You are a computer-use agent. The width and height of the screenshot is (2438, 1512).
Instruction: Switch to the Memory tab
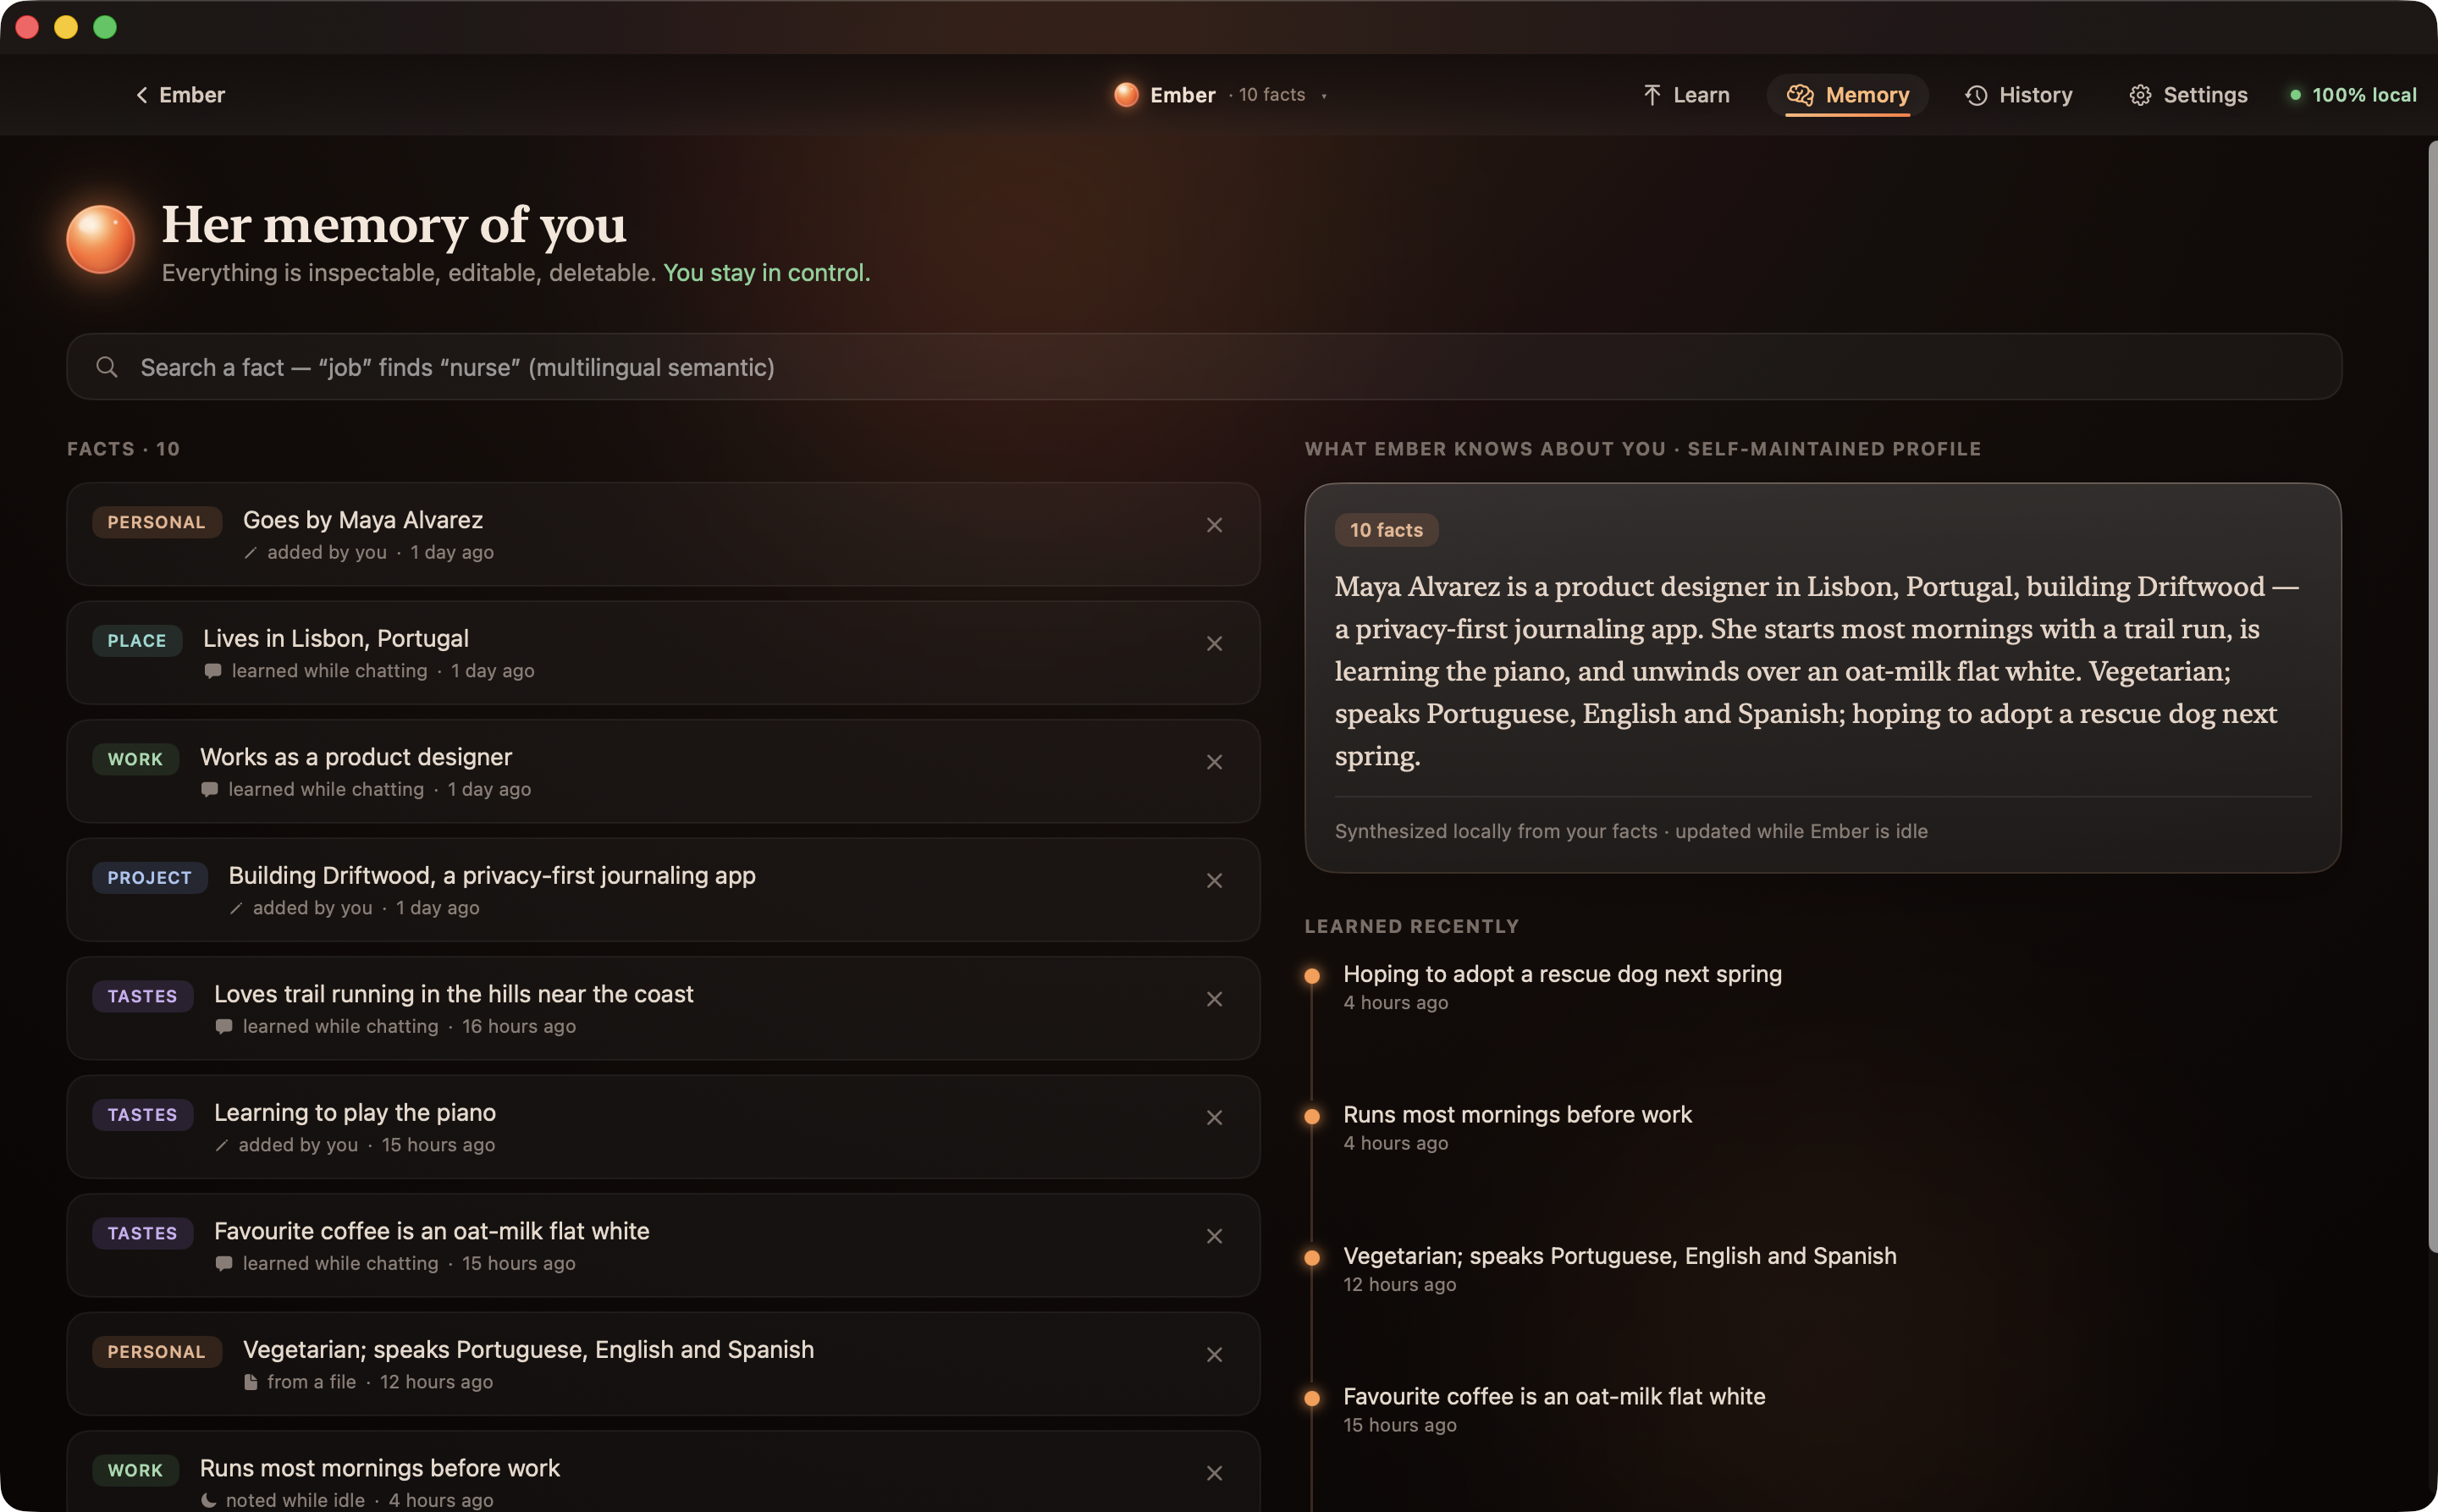pos(1848,95)
